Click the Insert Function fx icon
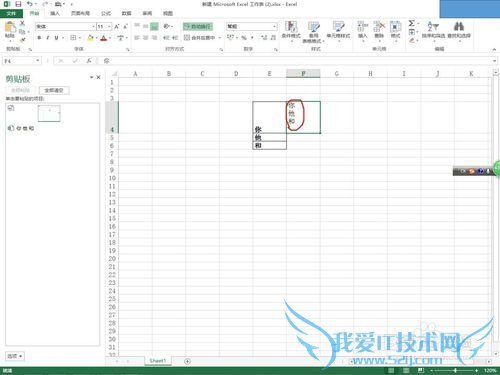500x375 pixels. 89,61
